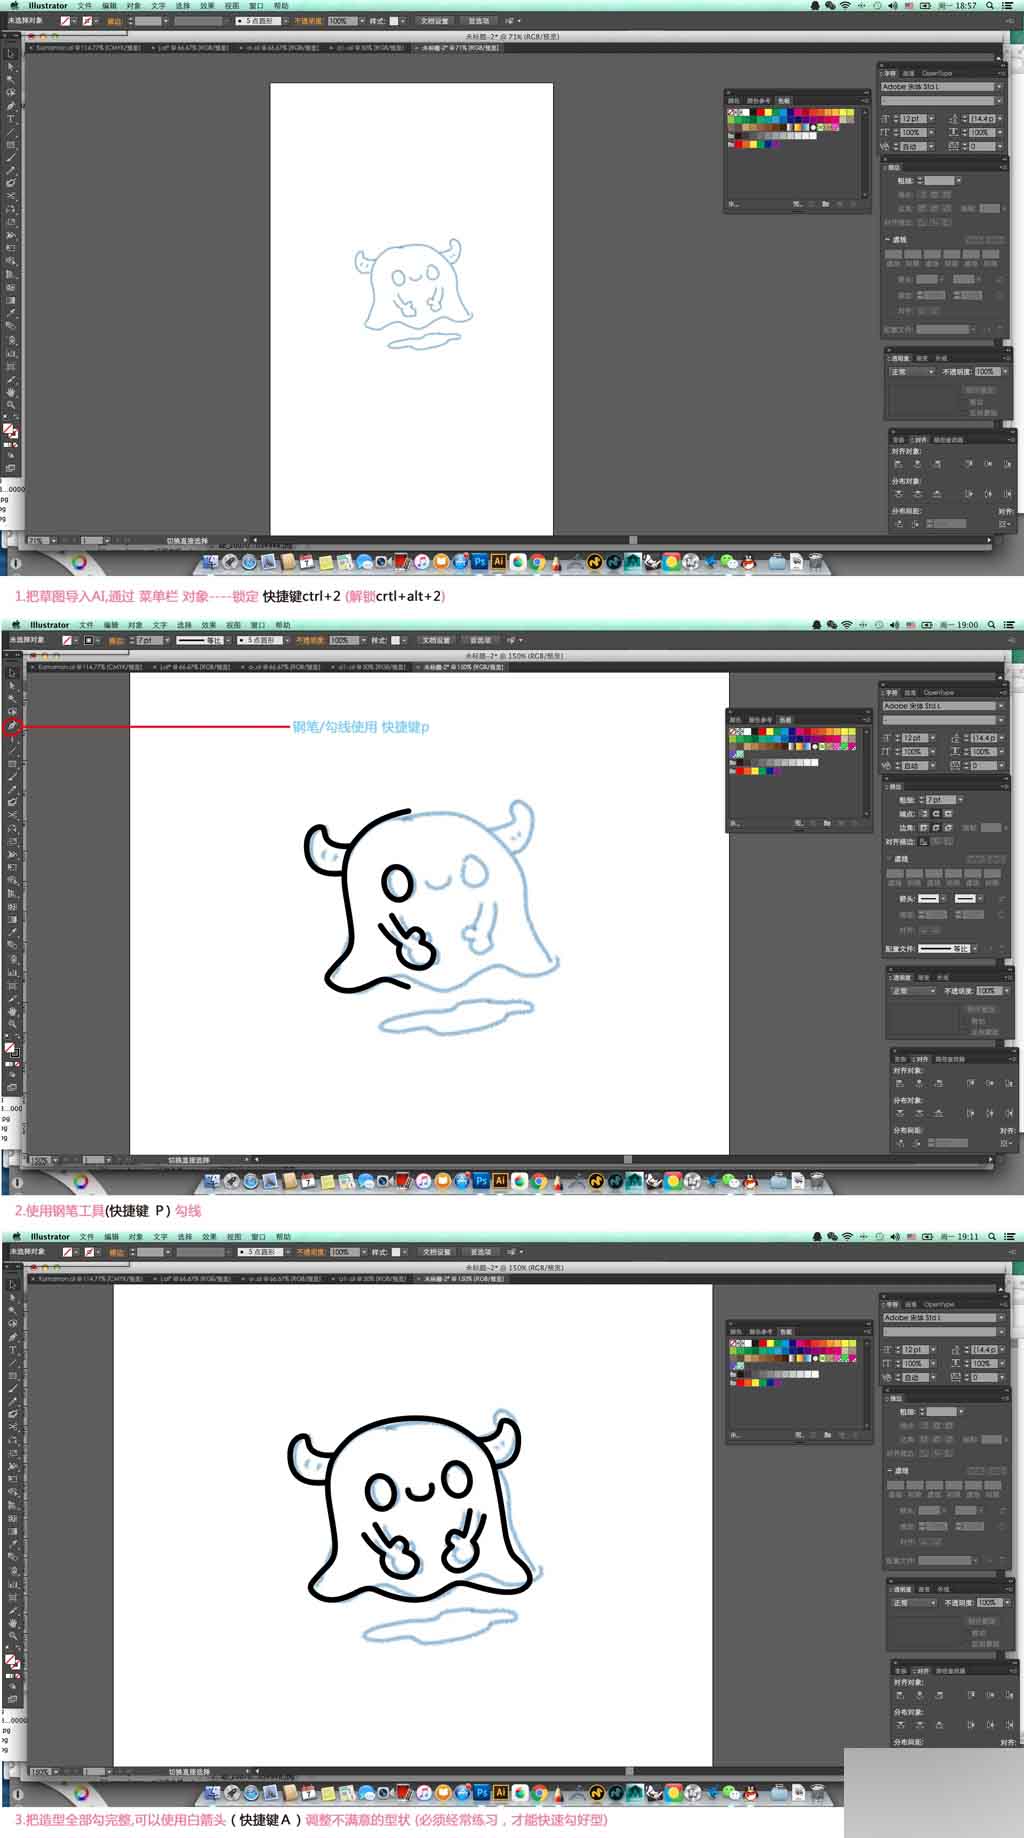1024x1838 pixels.
Task: Switch to 色板 swatches tab, top screenshot
Action: coord(783,101)
